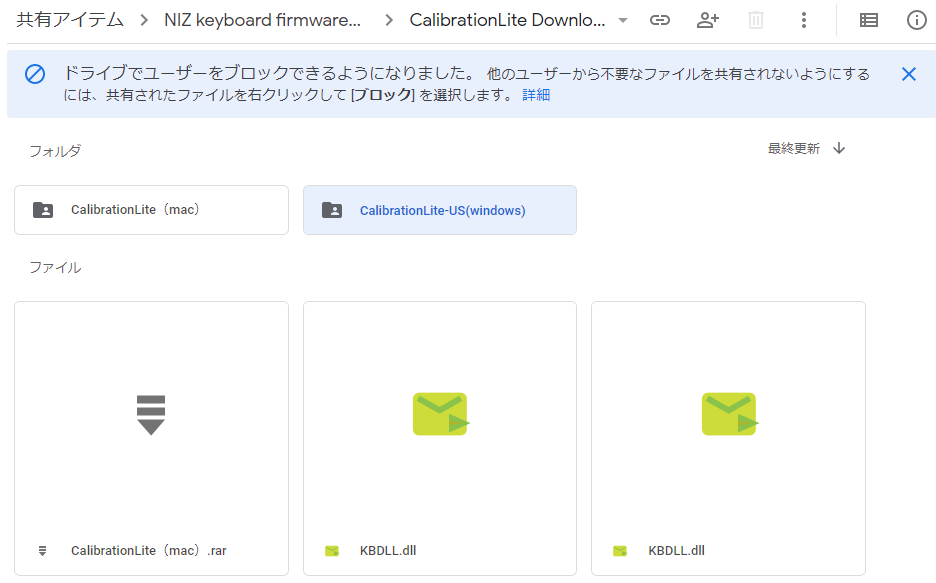This screenshot has height=583, width=936.
Task: Dismiss the block users notification banner
Action: click(x=909, y=74)
